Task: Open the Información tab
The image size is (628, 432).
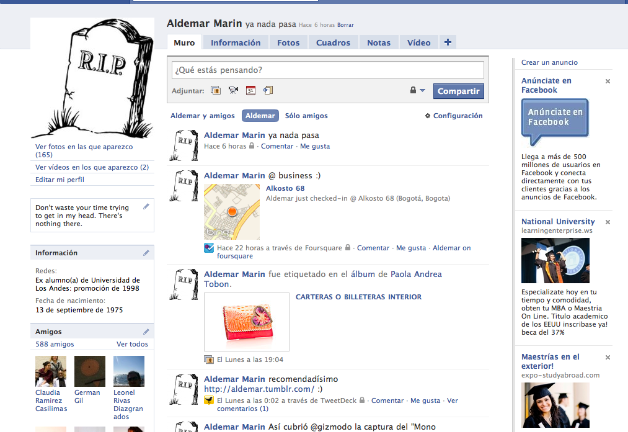Action: (235, 43)
